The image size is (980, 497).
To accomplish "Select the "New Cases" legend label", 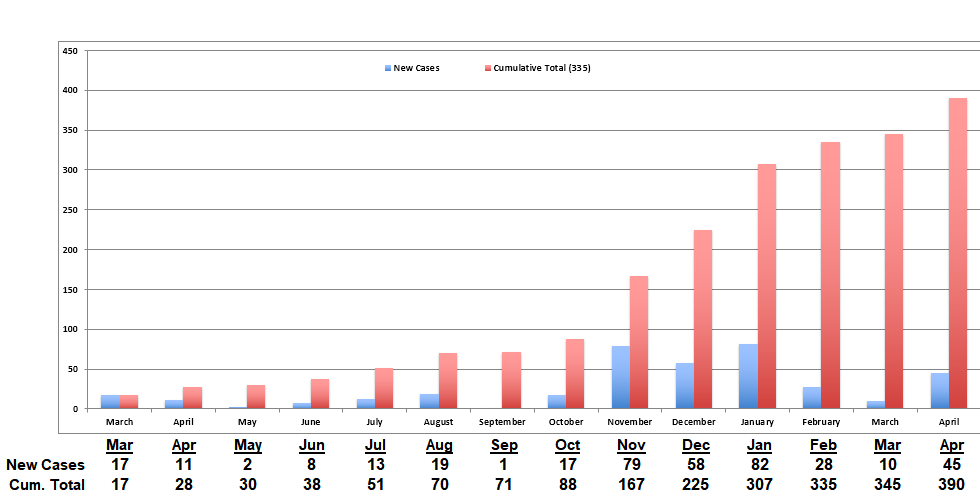I will [416, 69].
